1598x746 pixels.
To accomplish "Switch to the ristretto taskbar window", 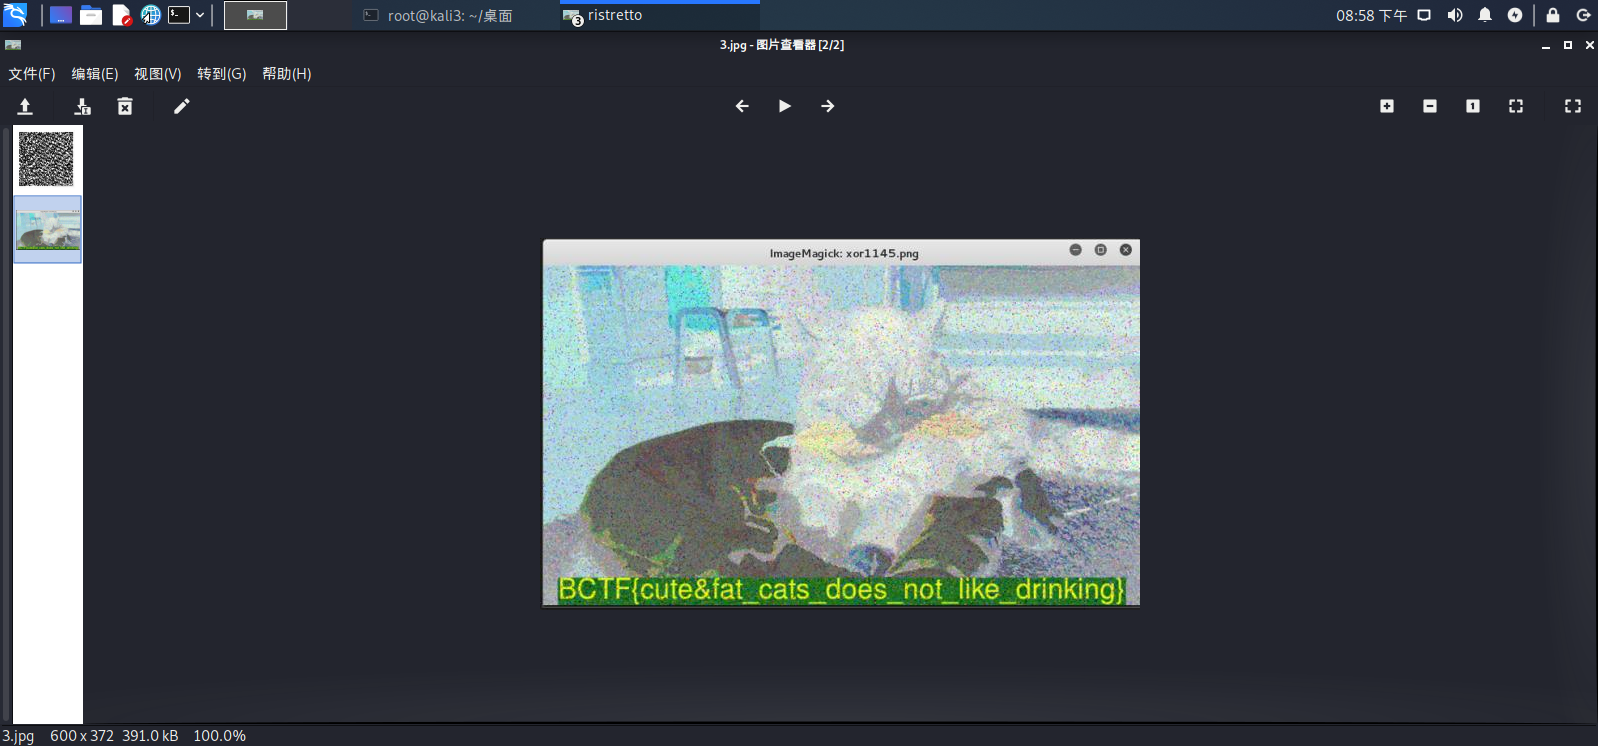I will pos(660,15).
